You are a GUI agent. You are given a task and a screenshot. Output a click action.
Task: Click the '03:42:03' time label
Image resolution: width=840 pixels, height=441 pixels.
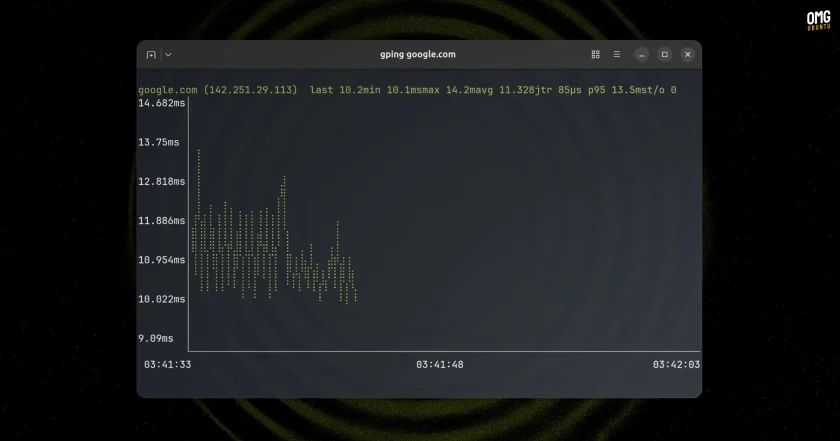click(x=676, y=364)
